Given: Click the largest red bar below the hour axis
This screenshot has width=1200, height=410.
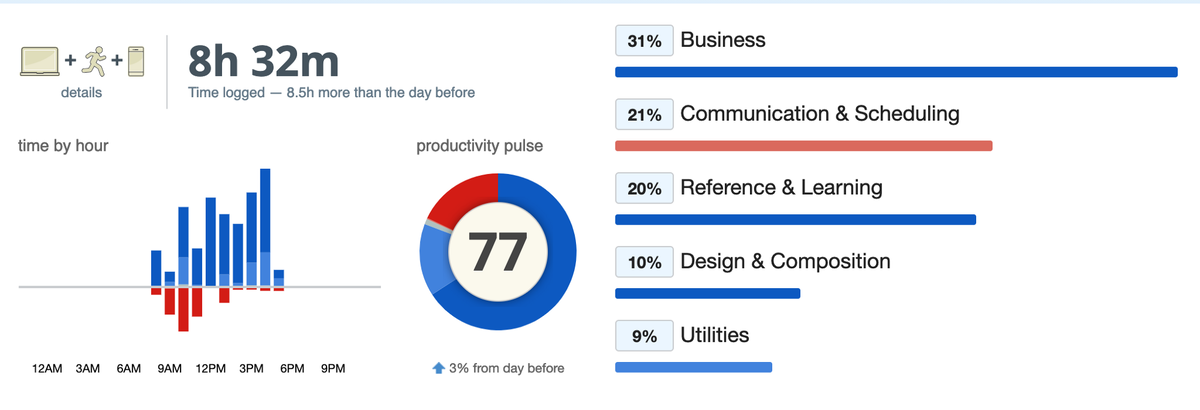Looking at the screenshot, I should point(184,310).
